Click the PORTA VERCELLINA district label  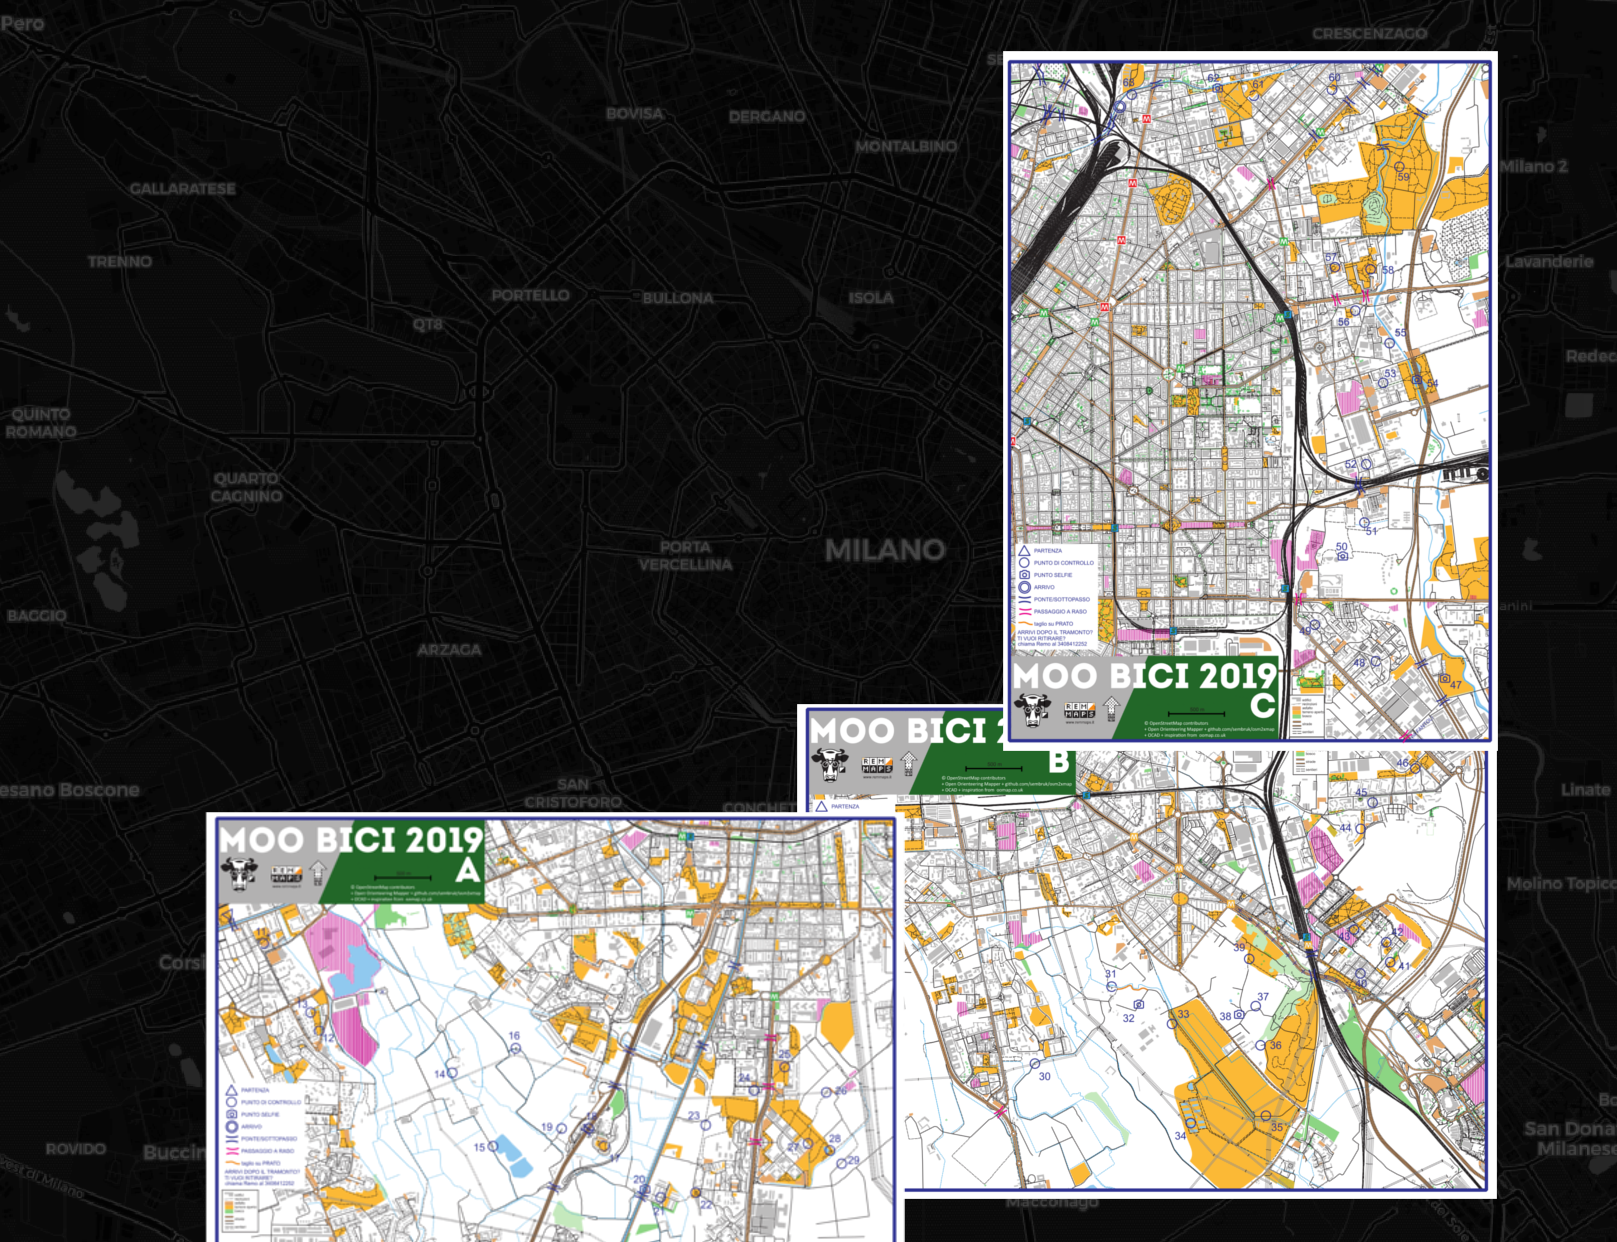point(686,556)
